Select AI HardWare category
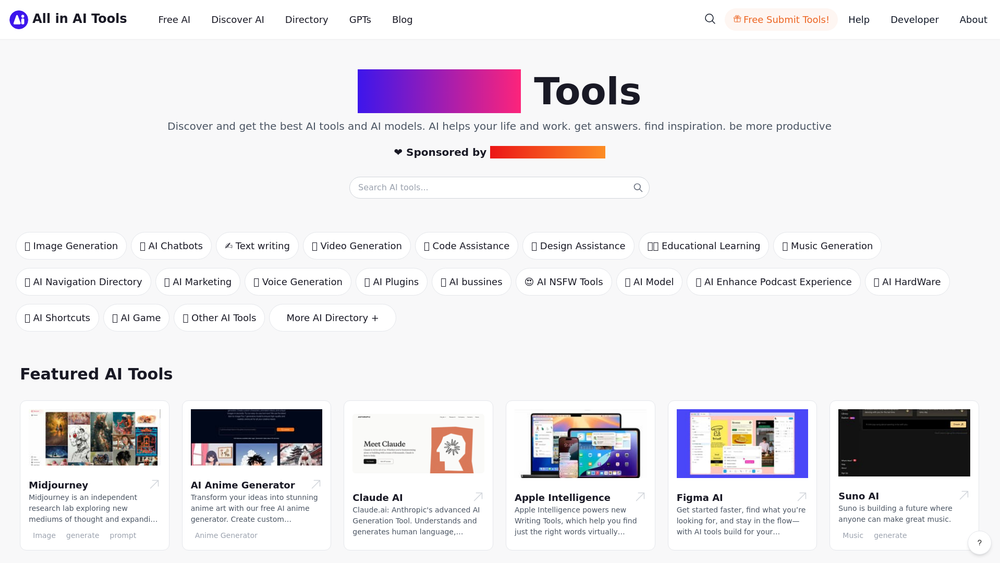 tap(907, 282)
